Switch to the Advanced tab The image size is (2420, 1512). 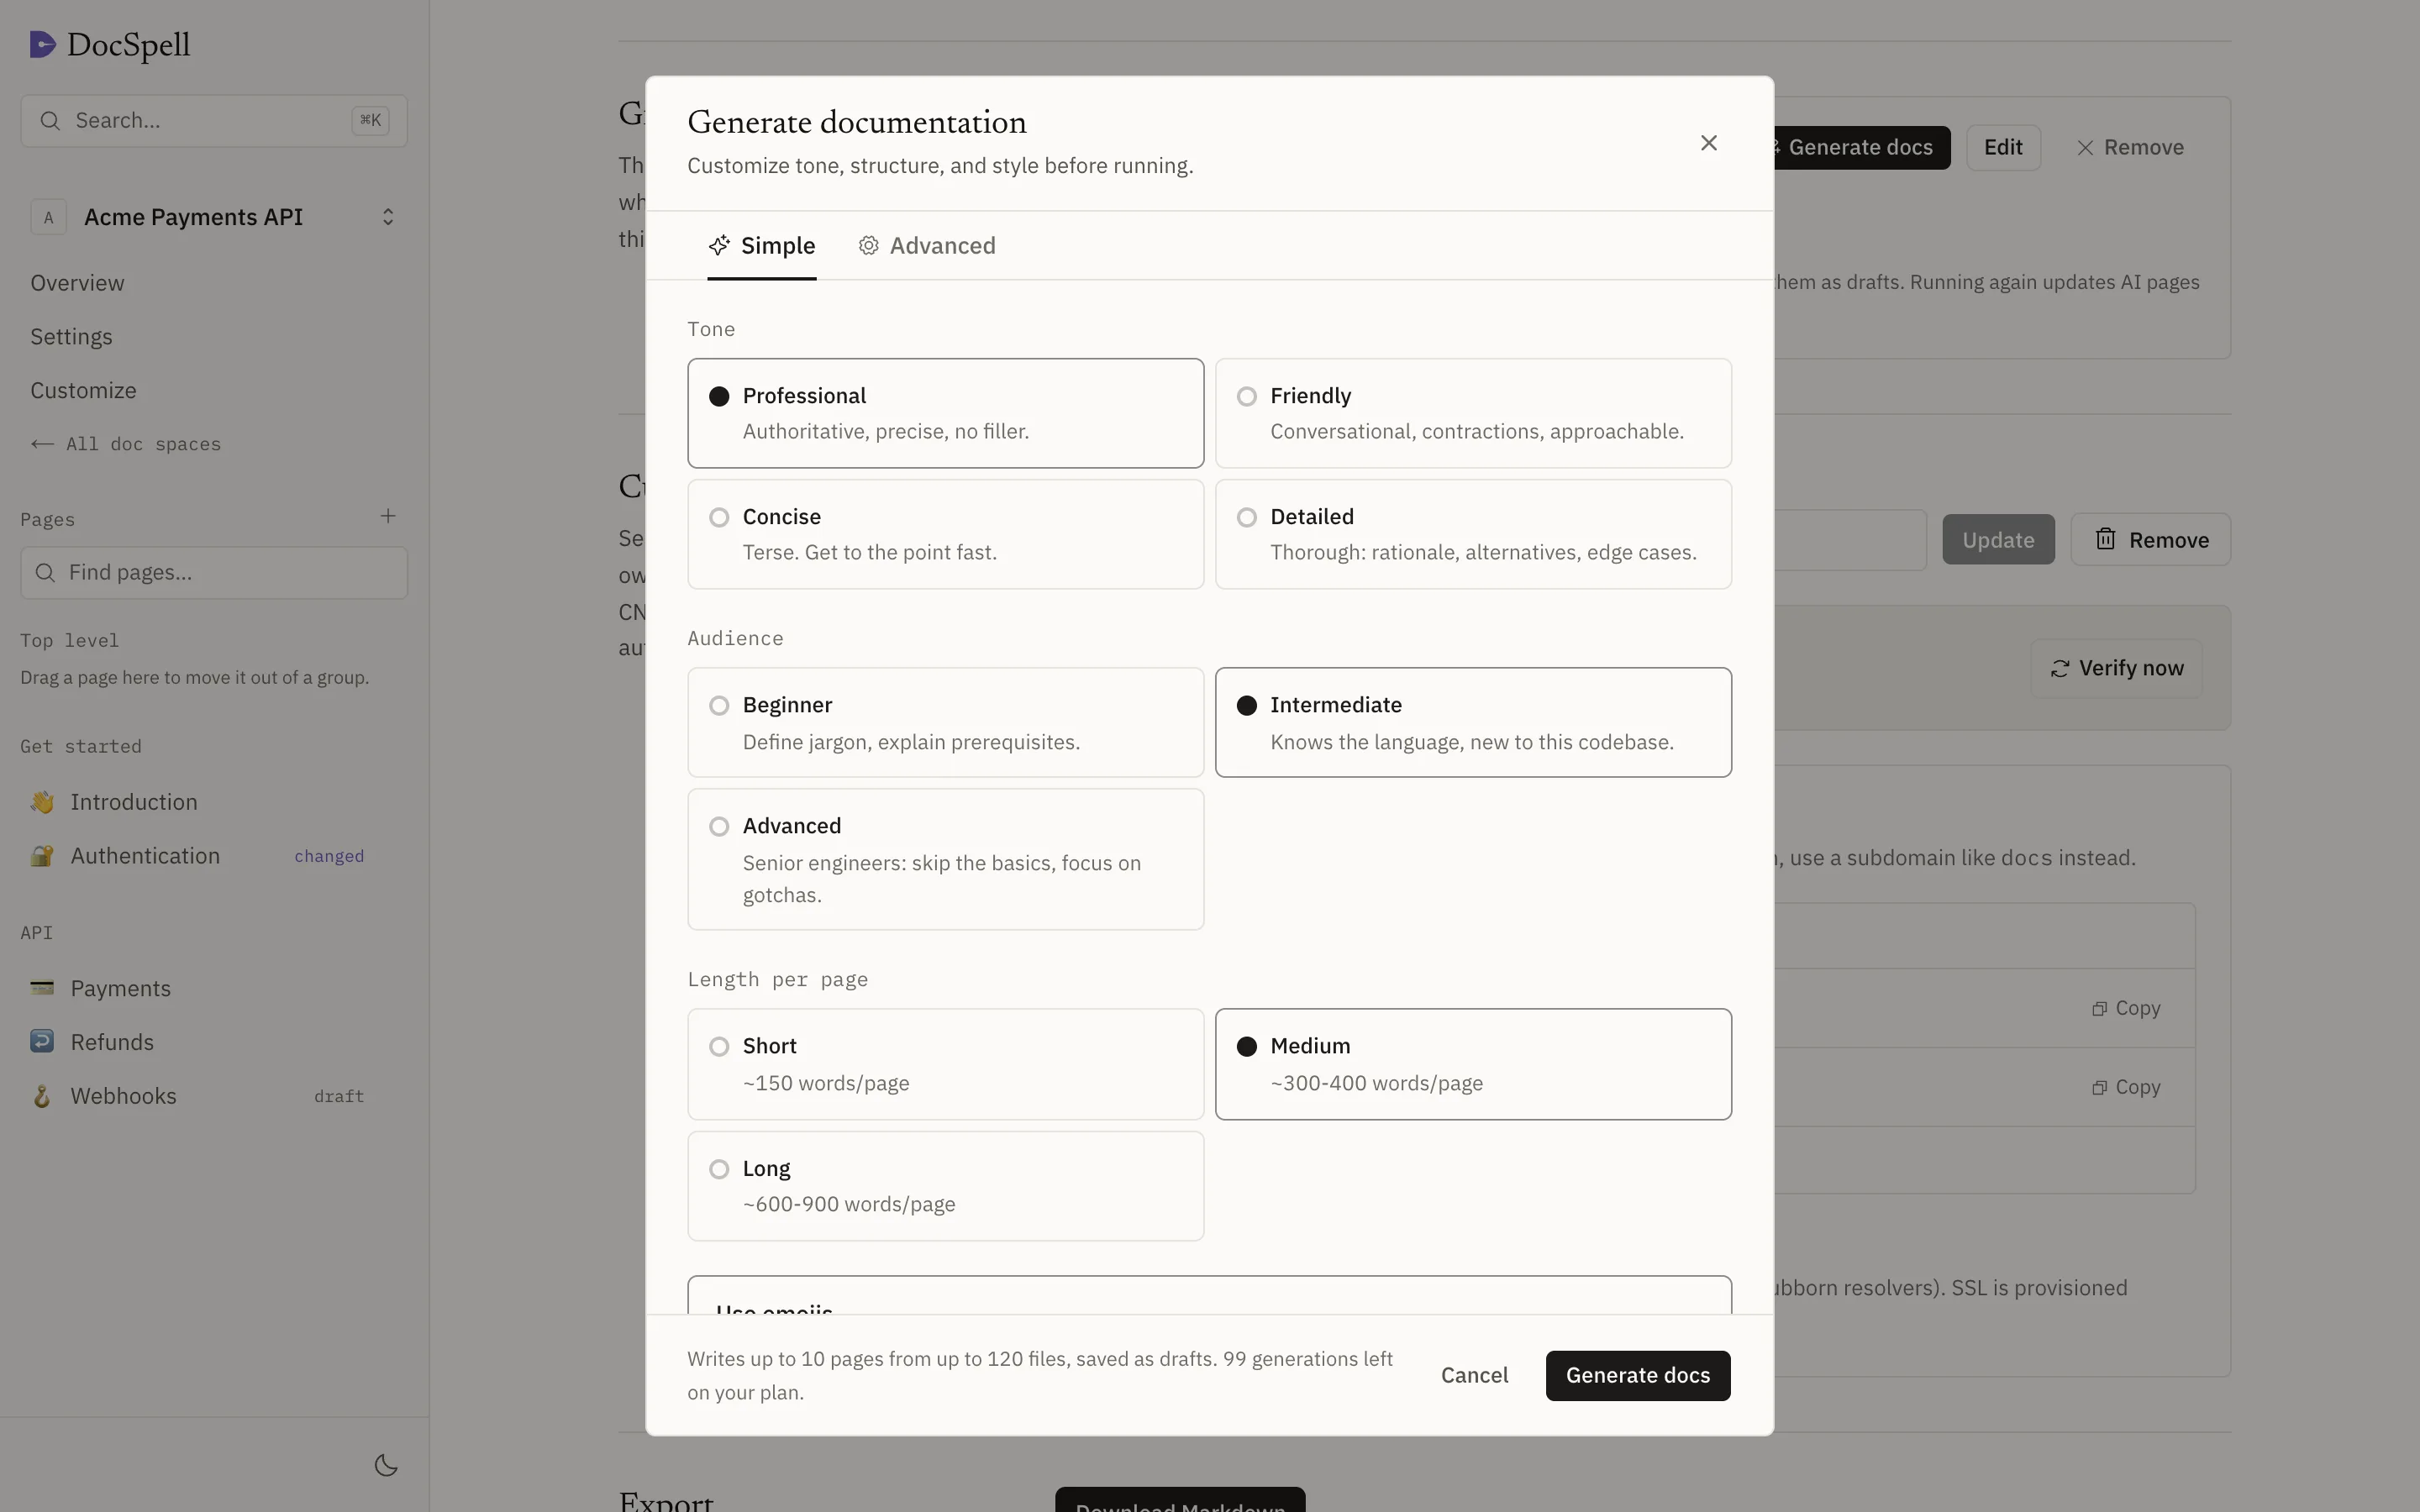pos(927,246)
